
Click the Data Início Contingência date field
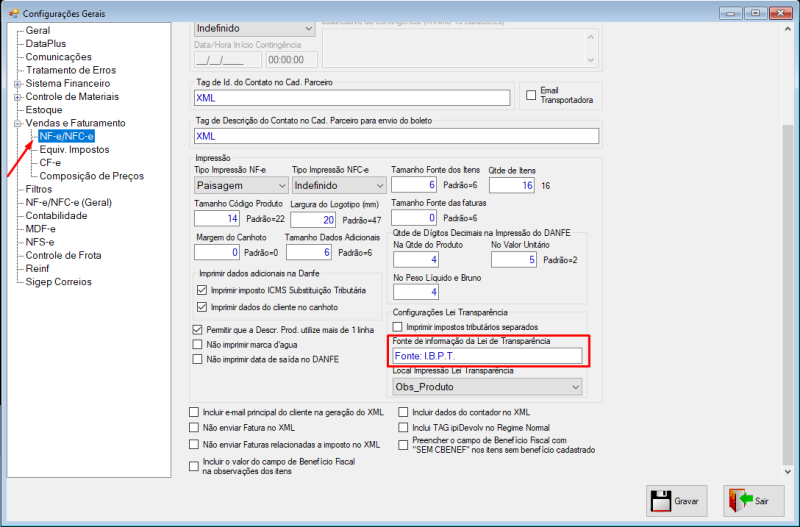tap(228, 60)
